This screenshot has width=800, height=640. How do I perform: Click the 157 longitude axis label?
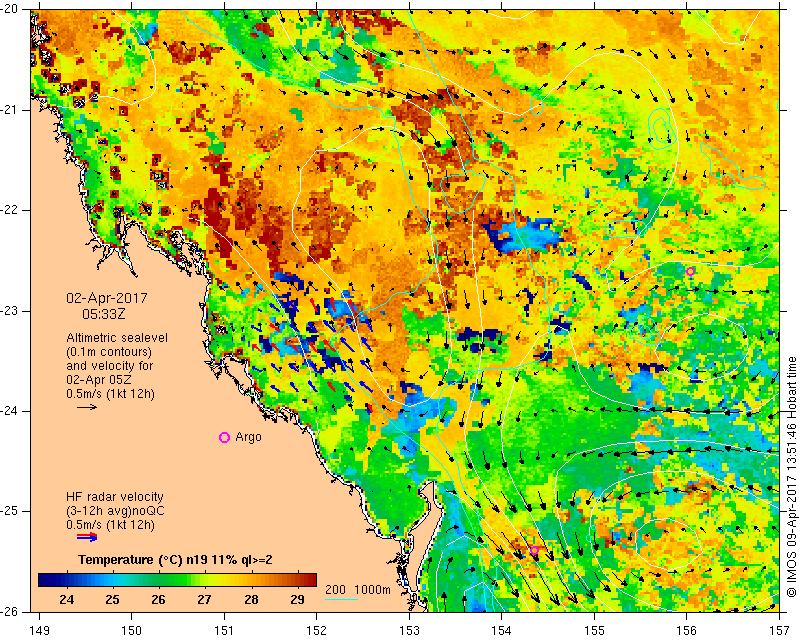[780, 630]
